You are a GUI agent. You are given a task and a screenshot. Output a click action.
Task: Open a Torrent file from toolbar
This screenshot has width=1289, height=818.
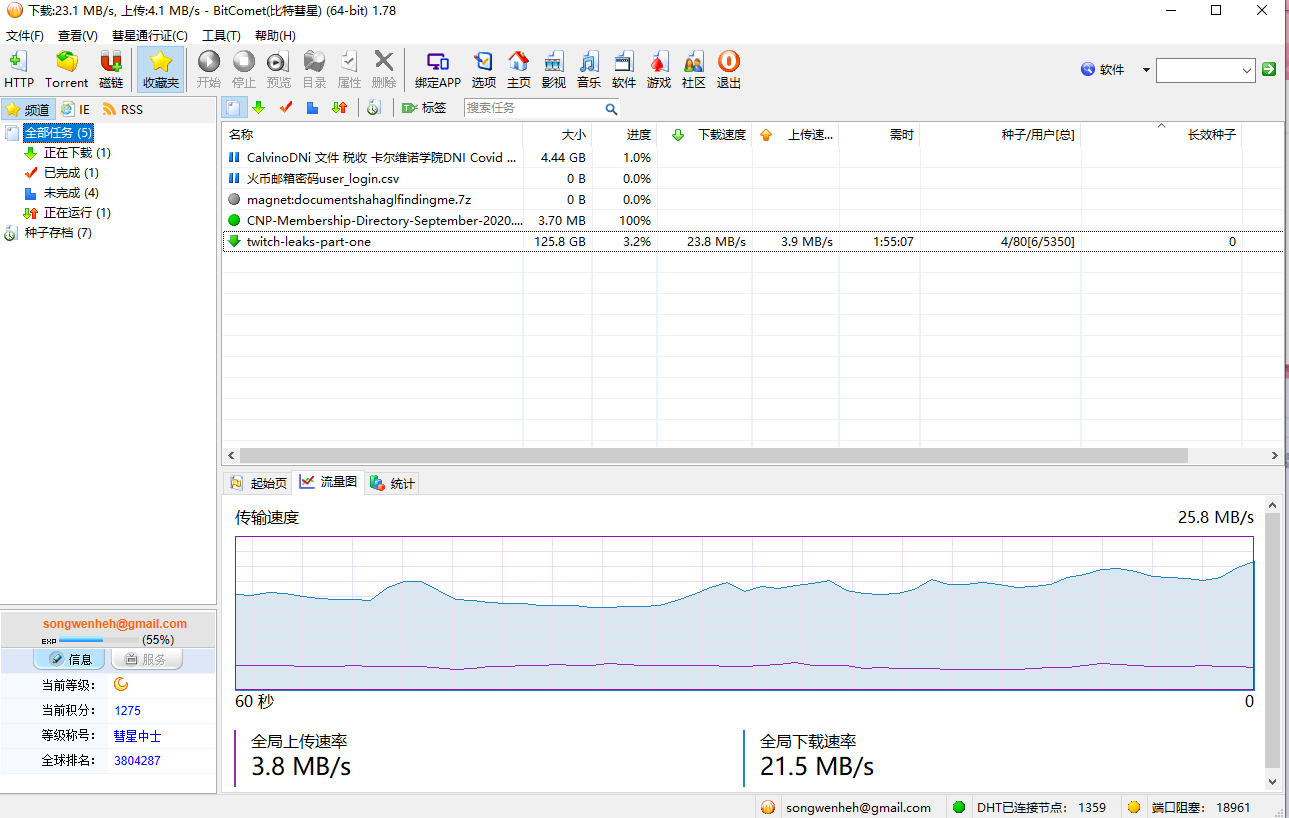click(x=66, y=70)
